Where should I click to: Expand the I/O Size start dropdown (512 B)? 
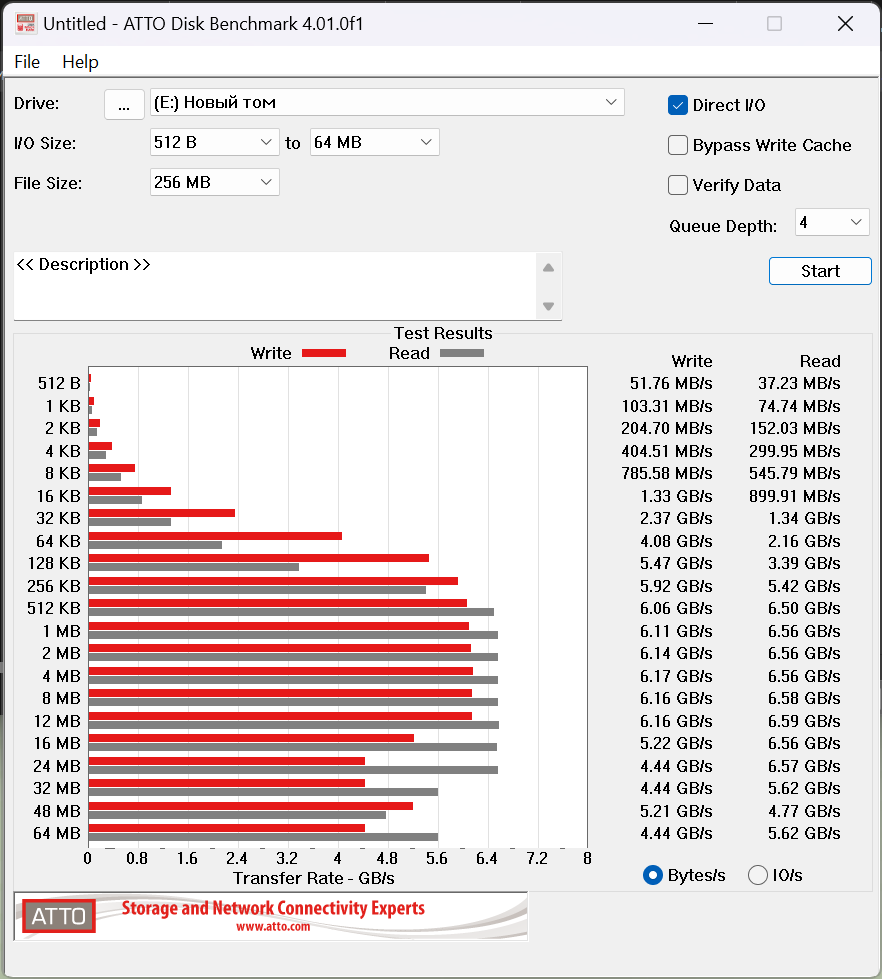[214, 142]
